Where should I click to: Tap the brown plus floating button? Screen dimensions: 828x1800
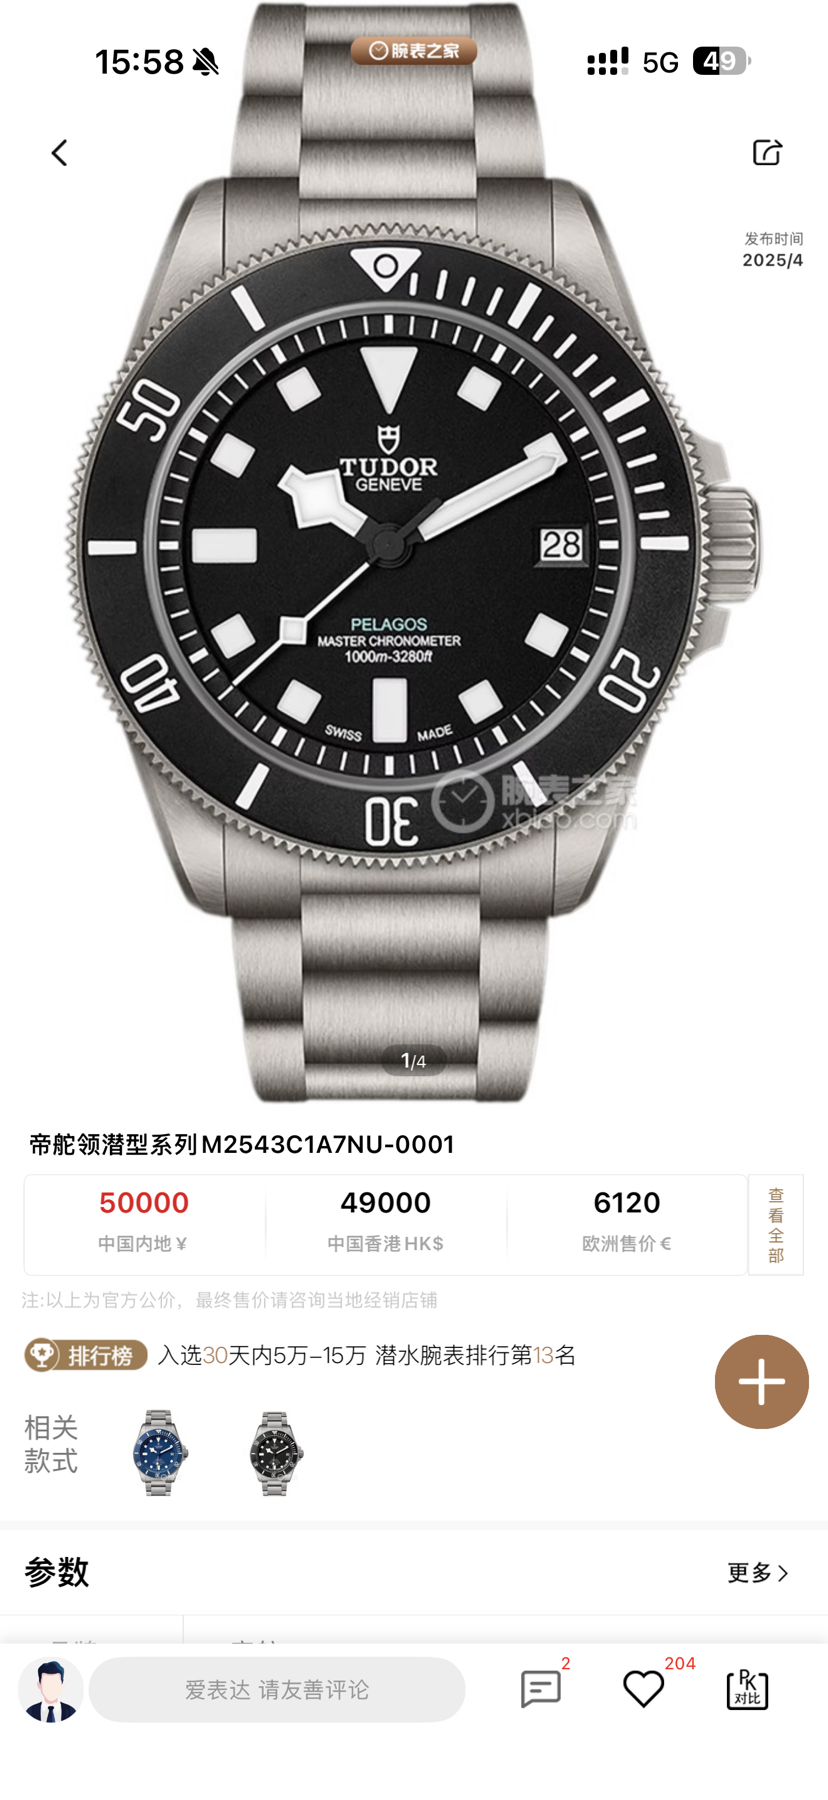[761, 1381]
